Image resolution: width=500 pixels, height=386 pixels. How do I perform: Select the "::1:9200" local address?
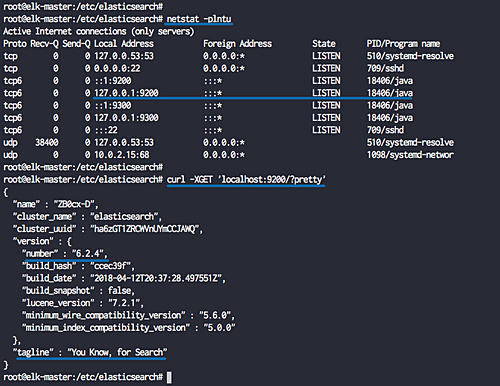113,81
